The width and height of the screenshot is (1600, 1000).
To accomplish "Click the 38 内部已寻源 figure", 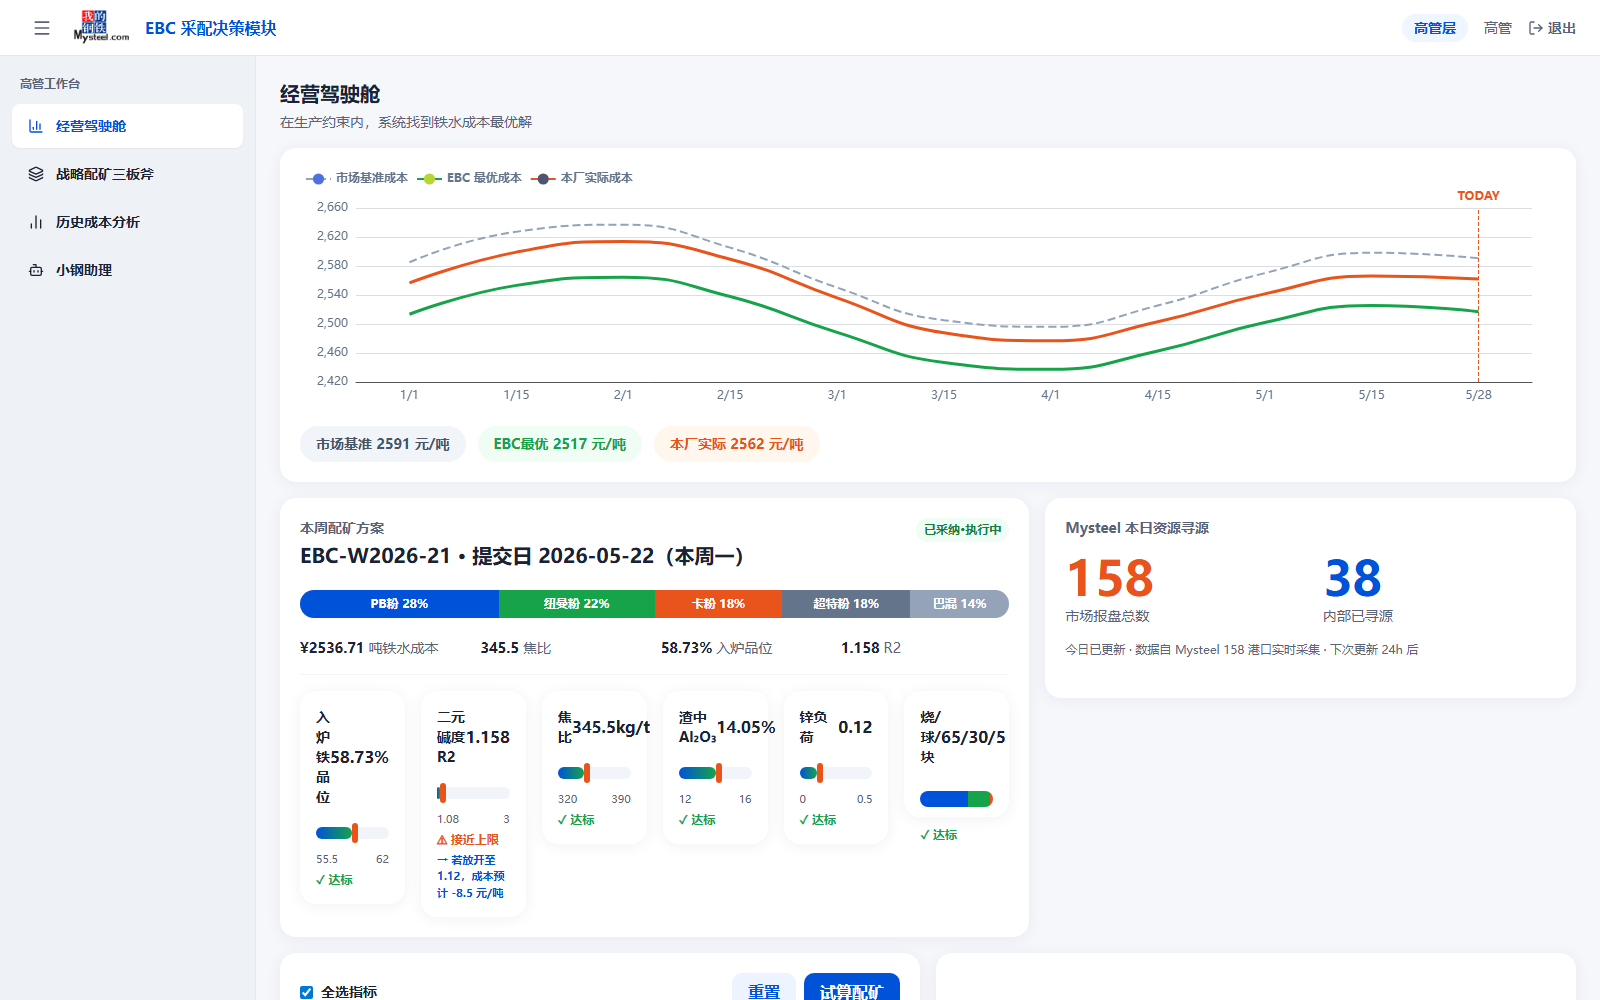I will coord(1353,579).
